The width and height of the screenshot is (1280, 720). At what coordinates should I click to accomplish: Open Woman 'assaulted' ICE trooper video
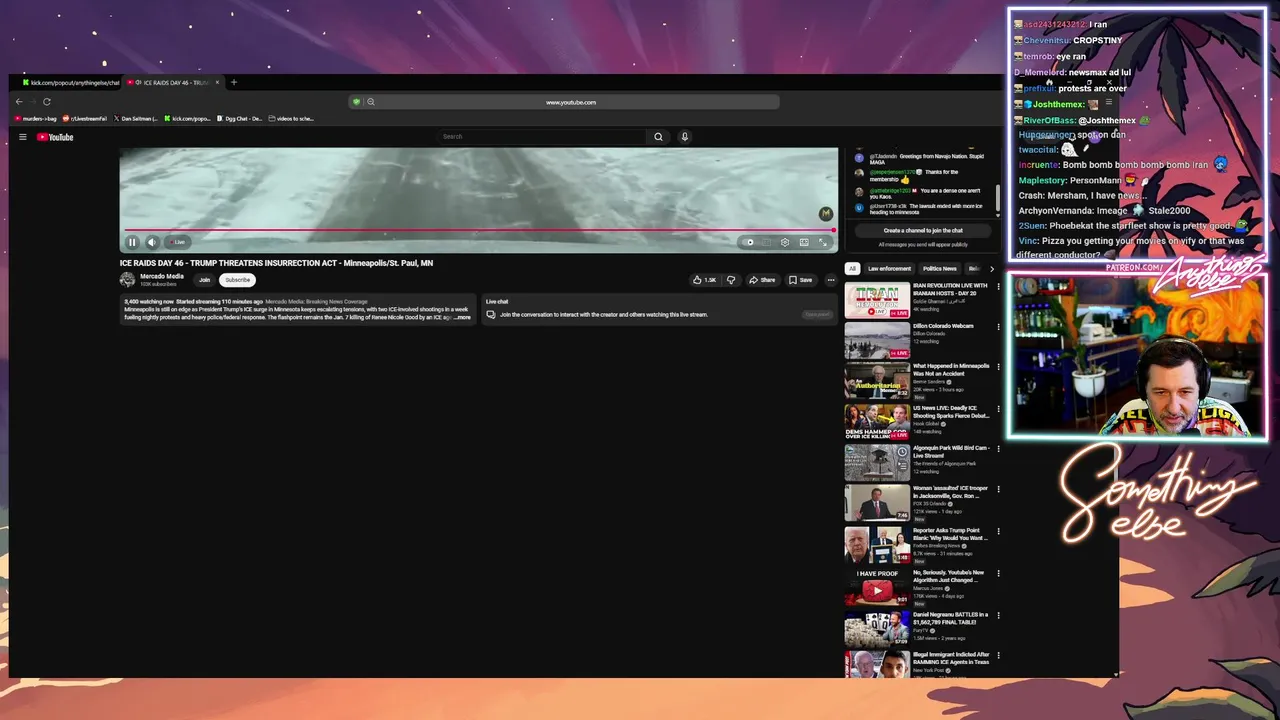point(877,503)
